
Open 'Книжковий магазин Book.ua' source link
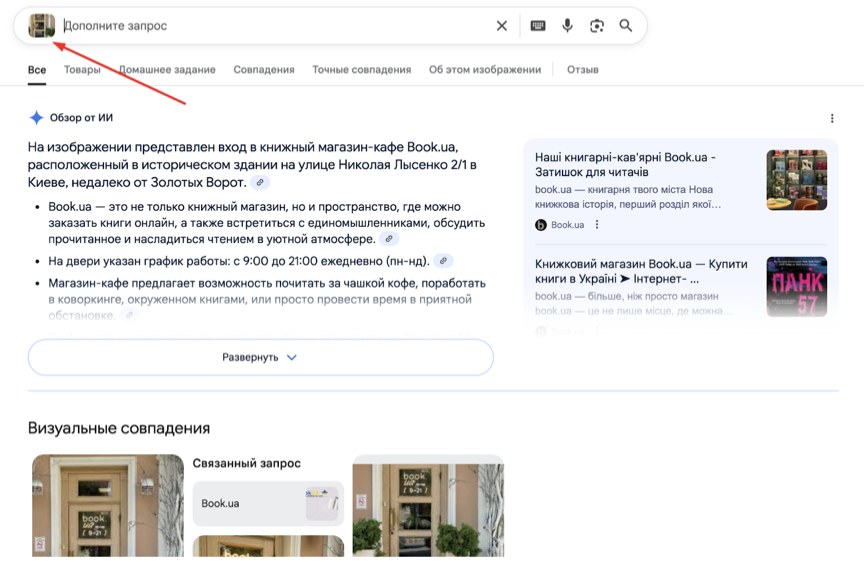click(641, 271)
